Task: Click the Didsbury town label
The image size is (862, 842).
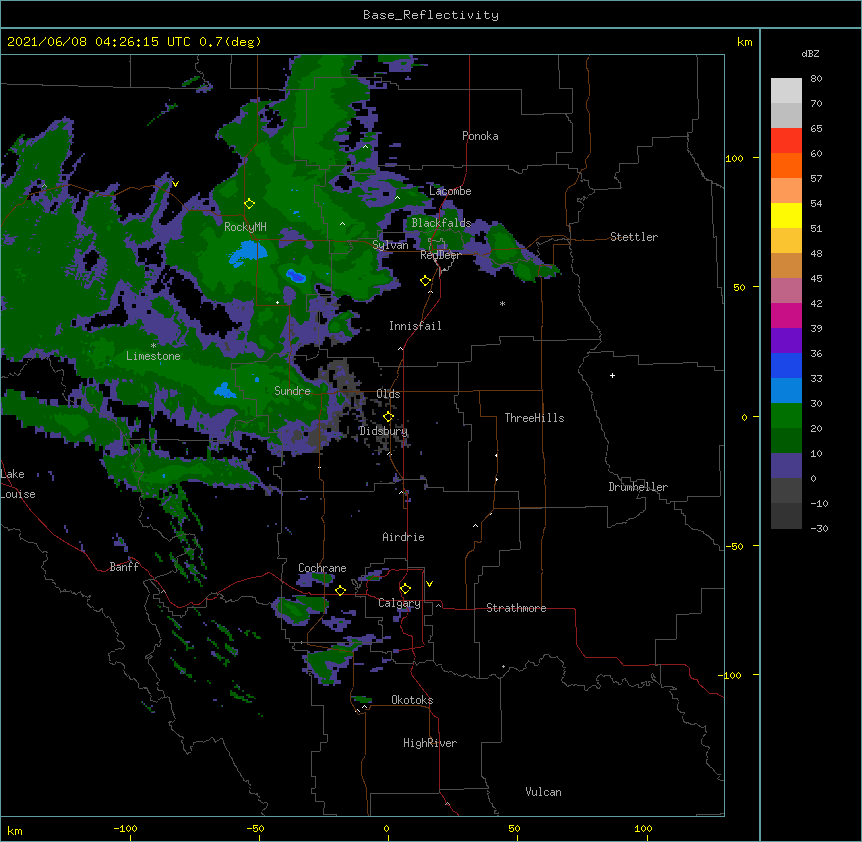Action: click(x=383, y=431)
